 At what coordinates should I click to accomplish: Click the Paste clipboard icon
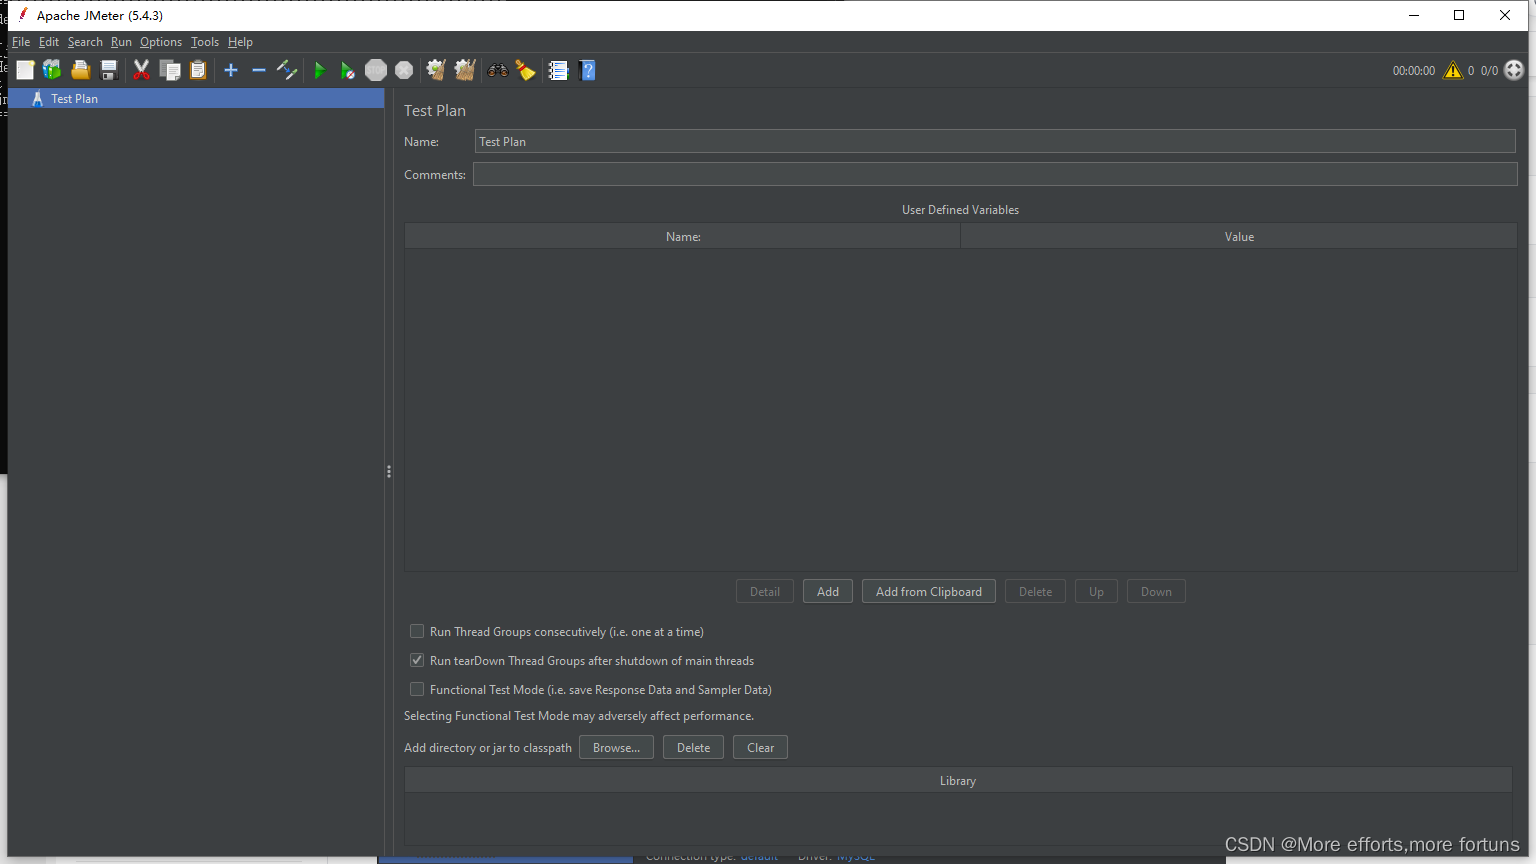pos(198,70)
